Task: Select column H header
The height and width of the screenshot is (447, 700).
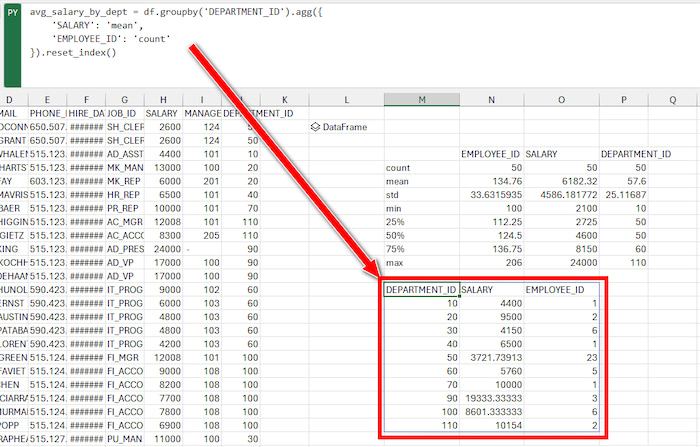Action: click(x=161, y=100)
